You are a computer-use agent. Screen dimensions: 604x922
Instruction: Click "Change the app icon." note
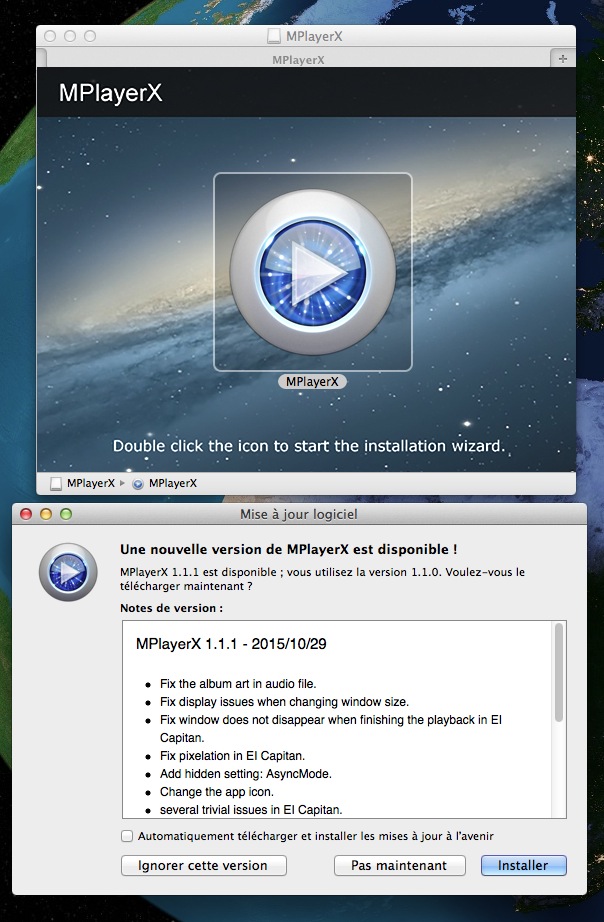(x=217, y=791)
